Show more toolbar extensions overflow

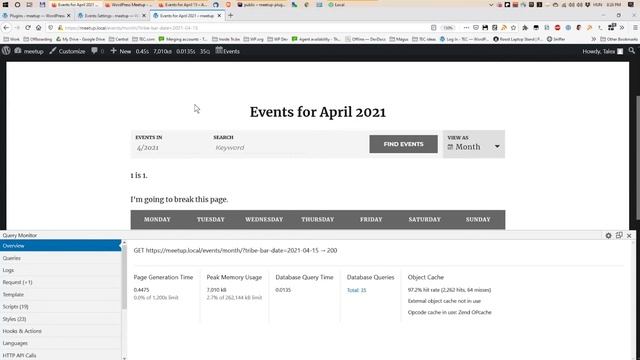(x=622, y=28)
